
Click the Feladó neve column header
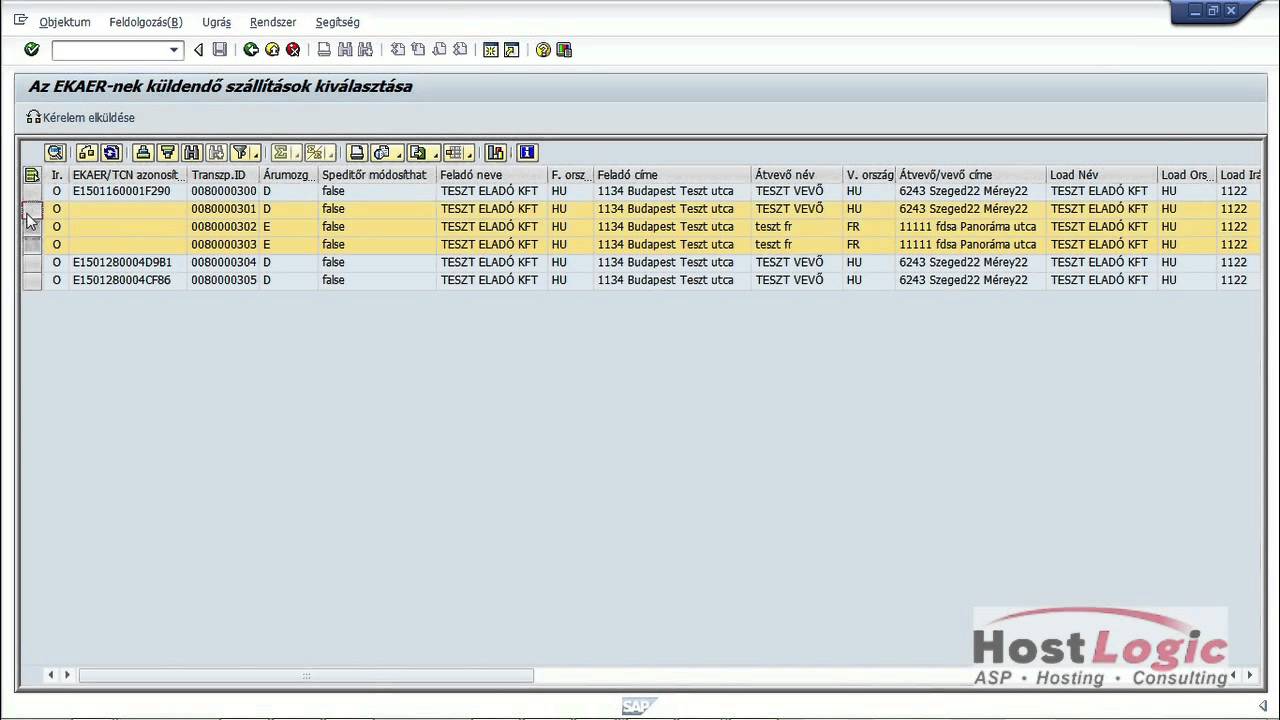492,175
